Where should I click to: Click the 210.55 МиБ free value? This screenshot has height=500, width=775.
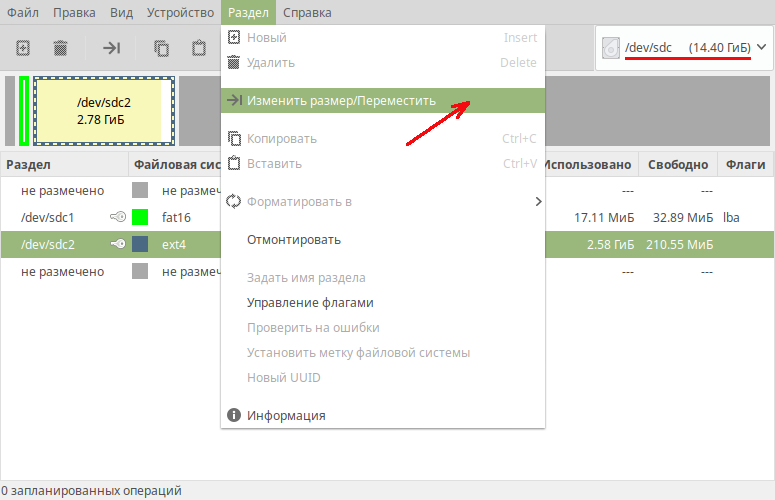679,244
